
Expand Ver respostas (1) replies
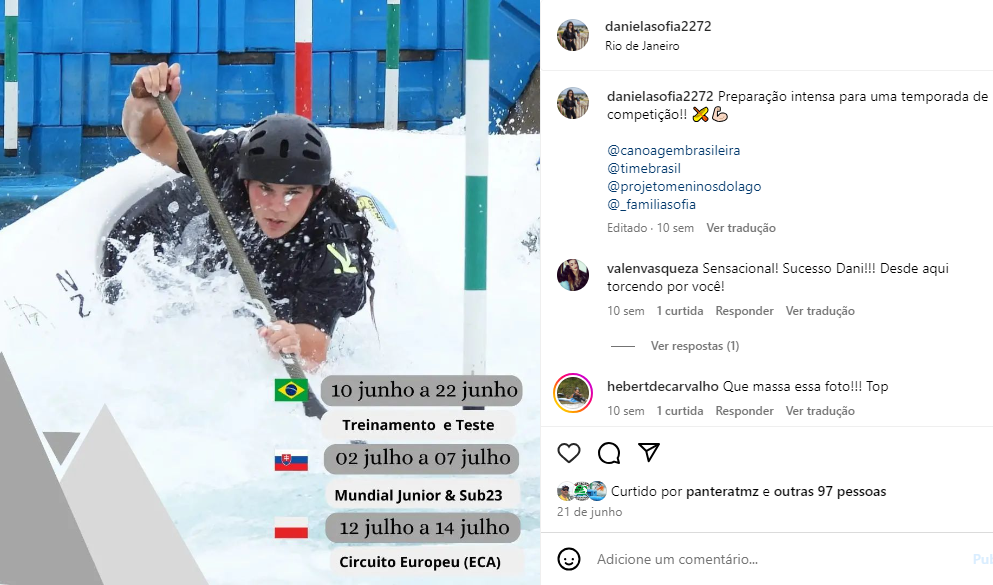coord(695,346)
